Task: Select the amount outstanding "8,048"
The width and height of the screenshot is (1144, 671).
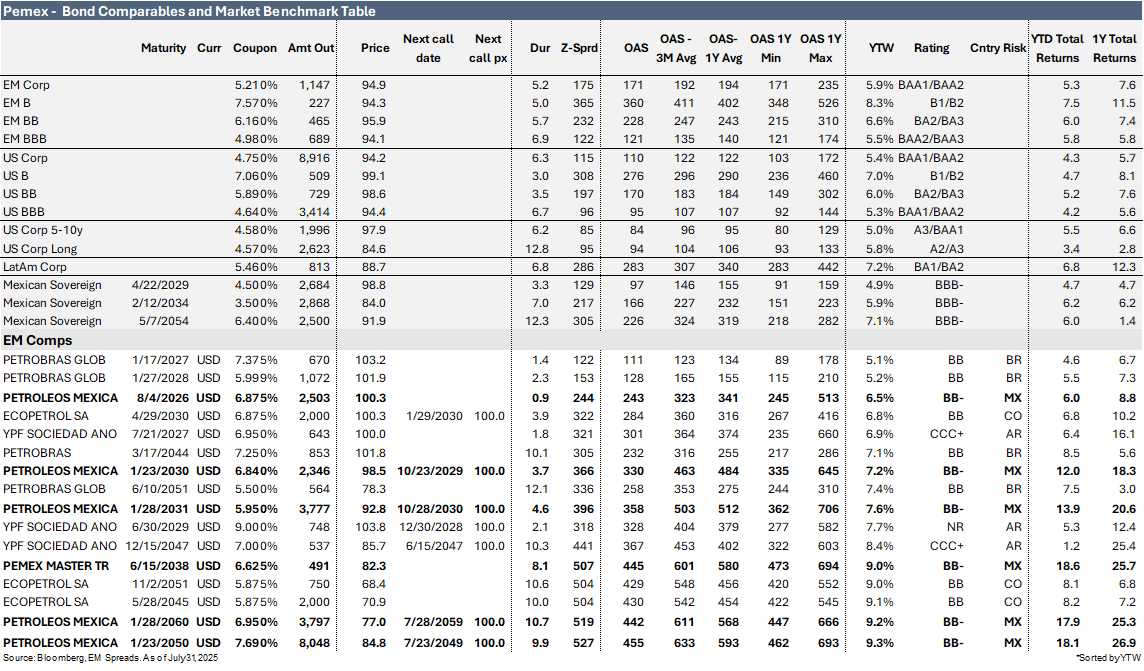Action: pyautogui.click(x=314, y=643)
